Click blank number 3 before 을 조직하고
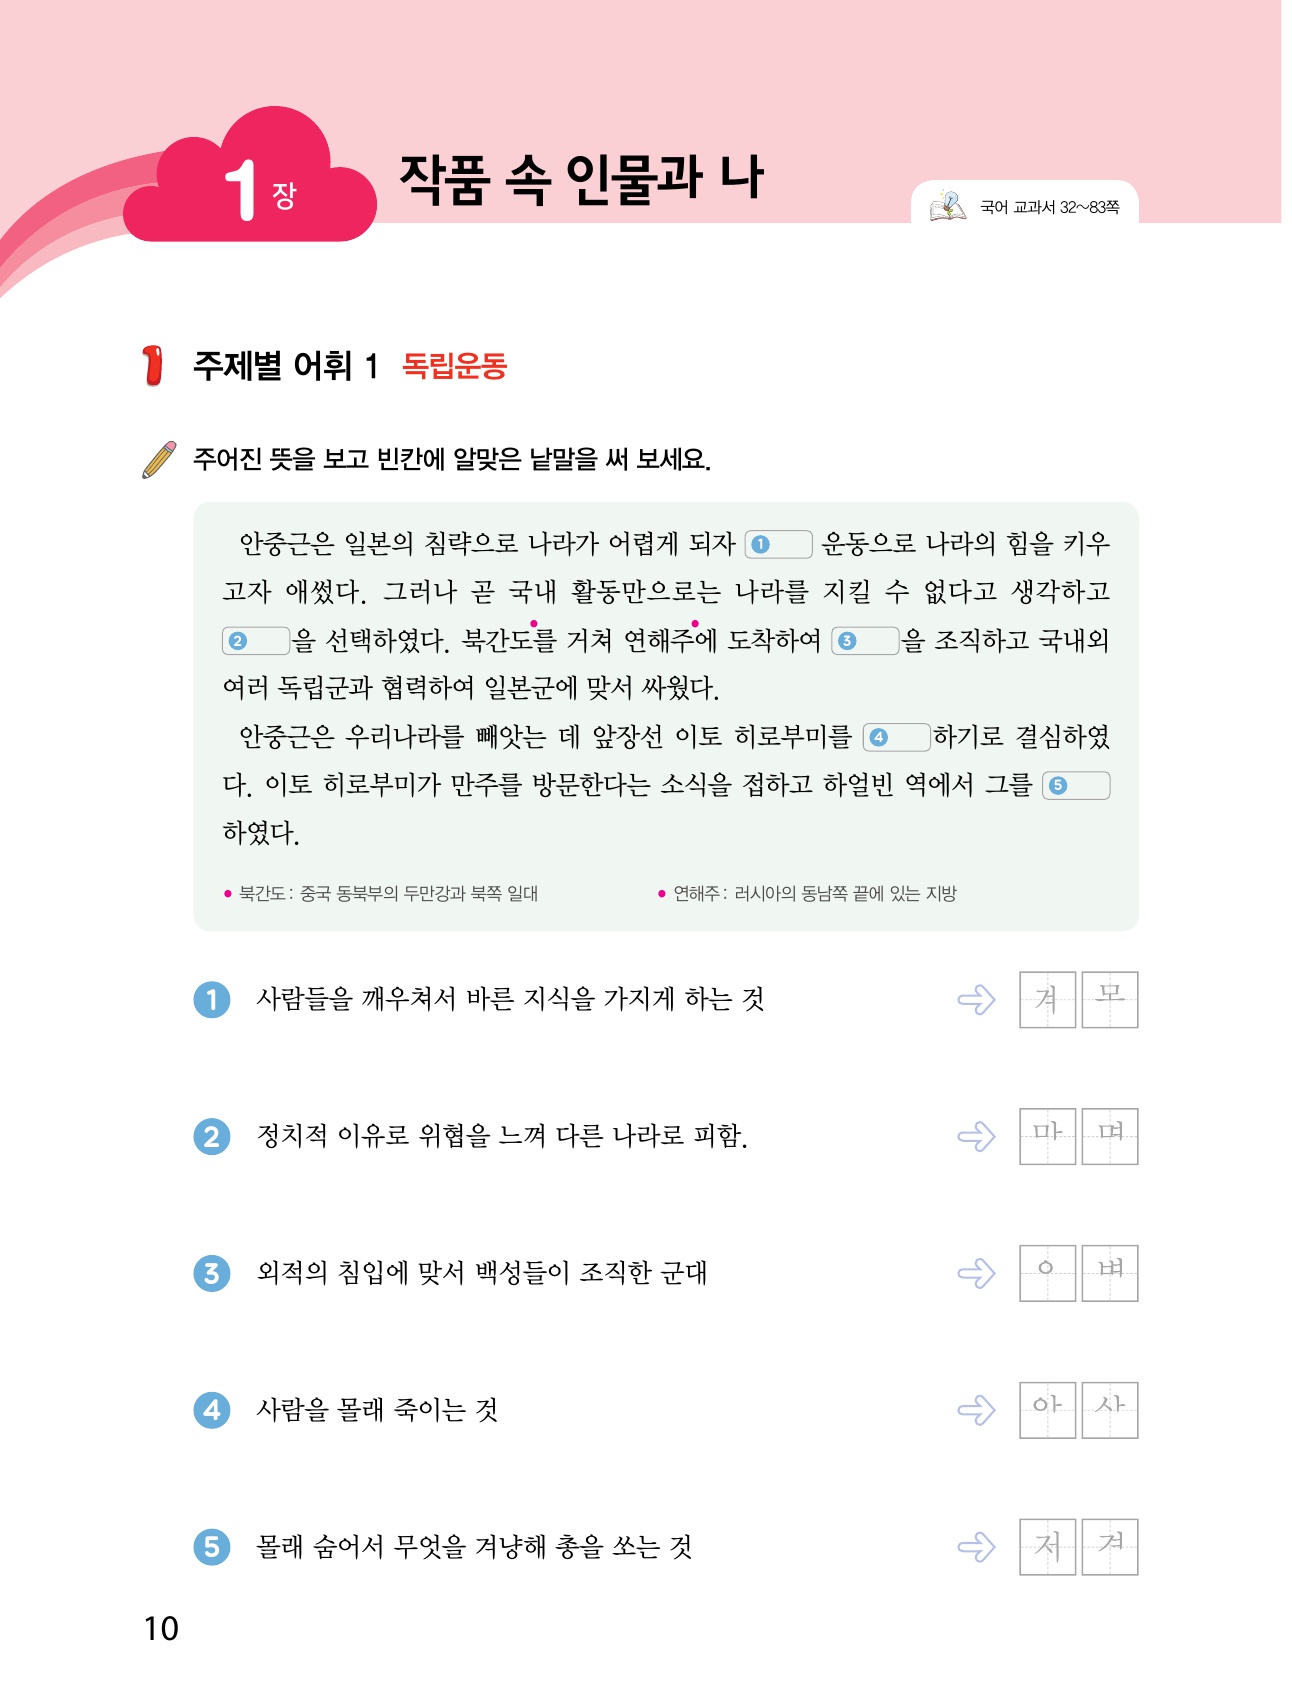 866,641
